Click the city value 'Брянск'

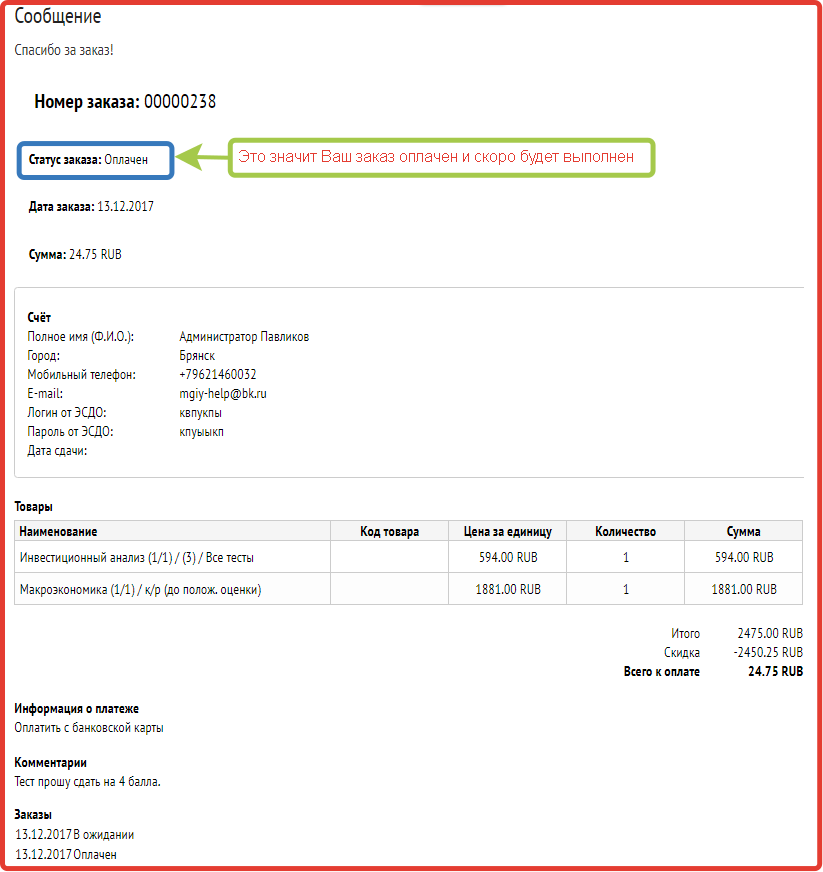(x=197, y=356)
